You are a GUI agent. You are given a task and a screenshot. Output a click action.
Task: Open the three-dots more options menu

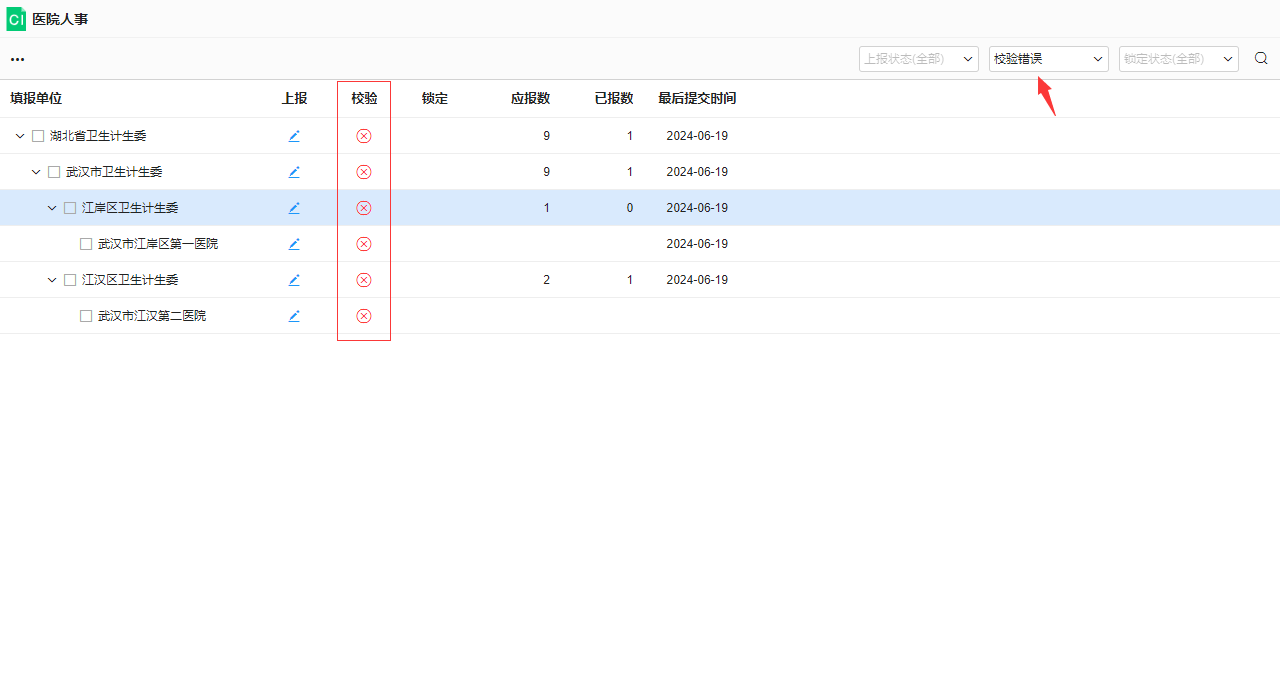[17, 60]
